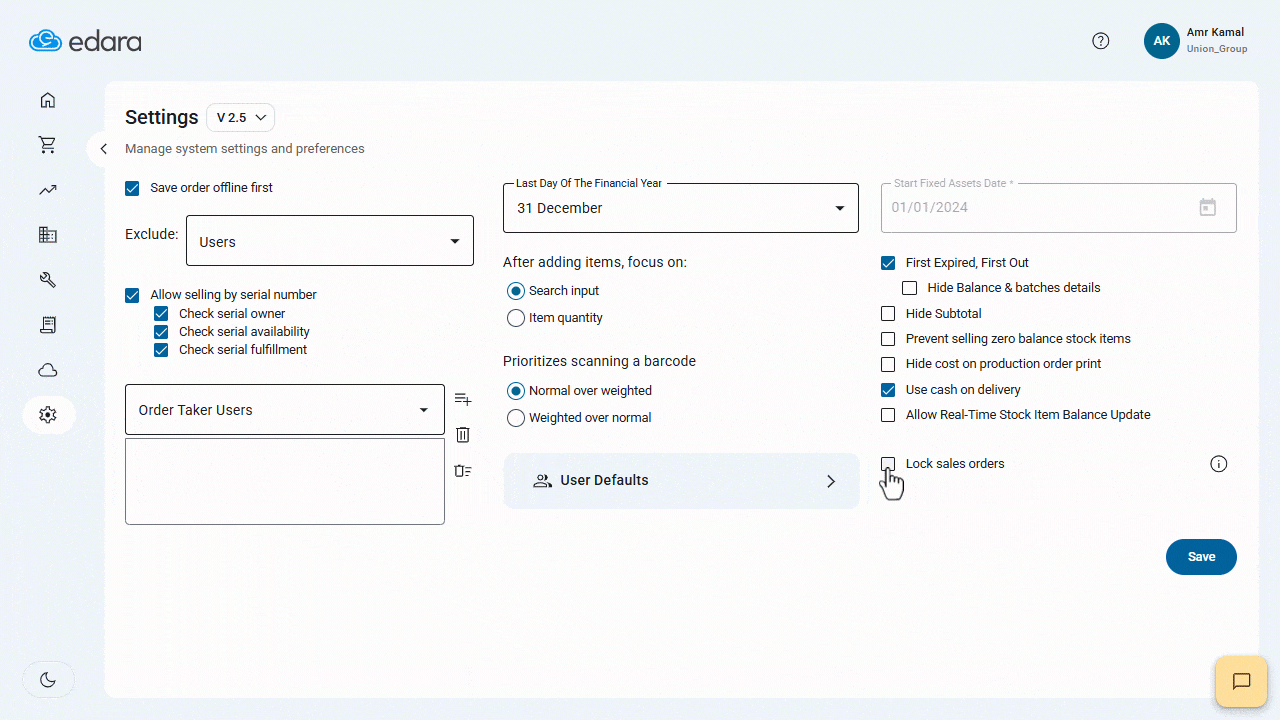Open the Amr Kamal account avatar

pyautogui.click(x=1161, y=41)
